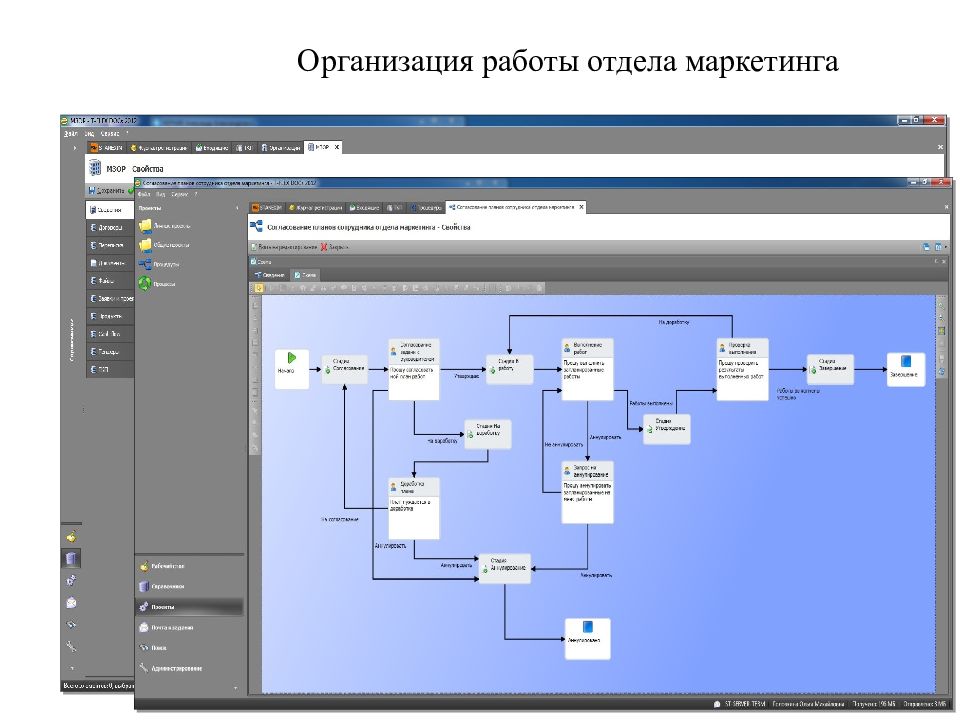The height and width of the screenshot is (720, 960).
Task: Close the marketing plans approval tab
Action: (581, 207)
